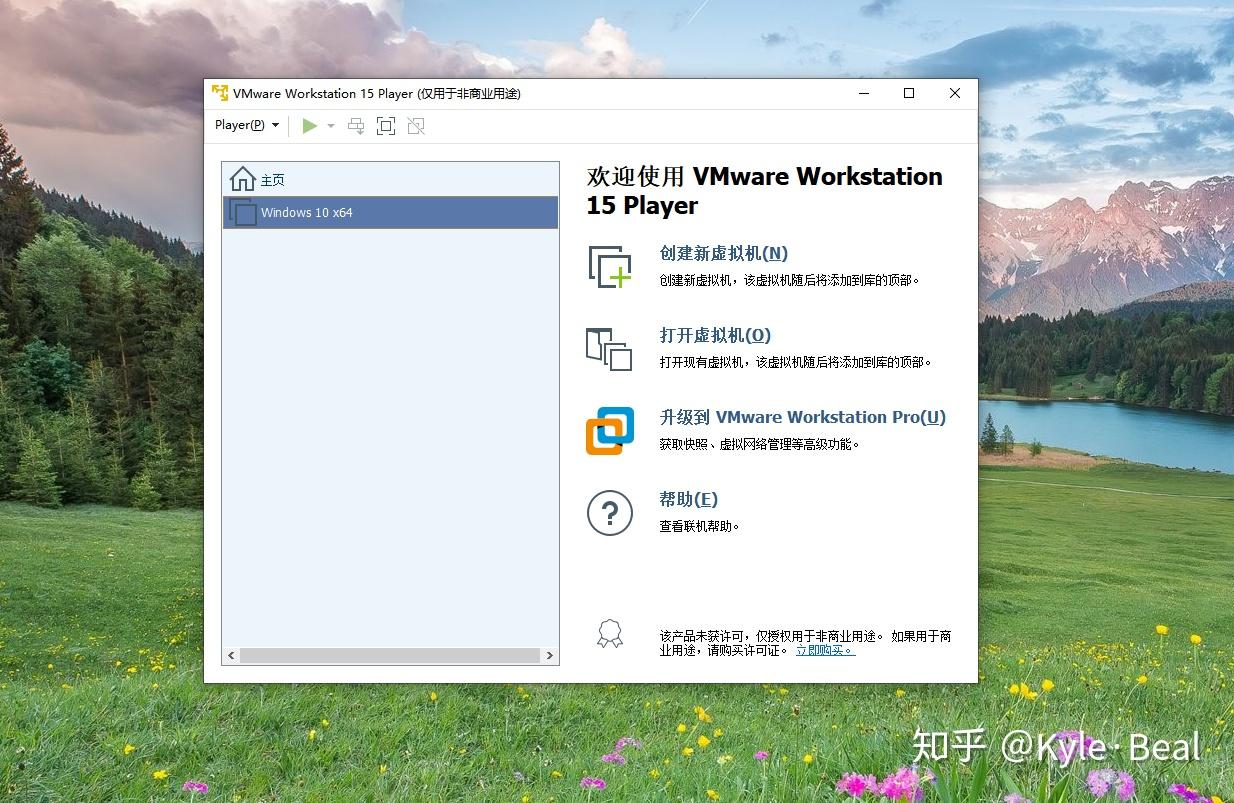The image size is (1234, 803).
Task: Click 立即购买 buy now link
Action: tap(825, 650)
